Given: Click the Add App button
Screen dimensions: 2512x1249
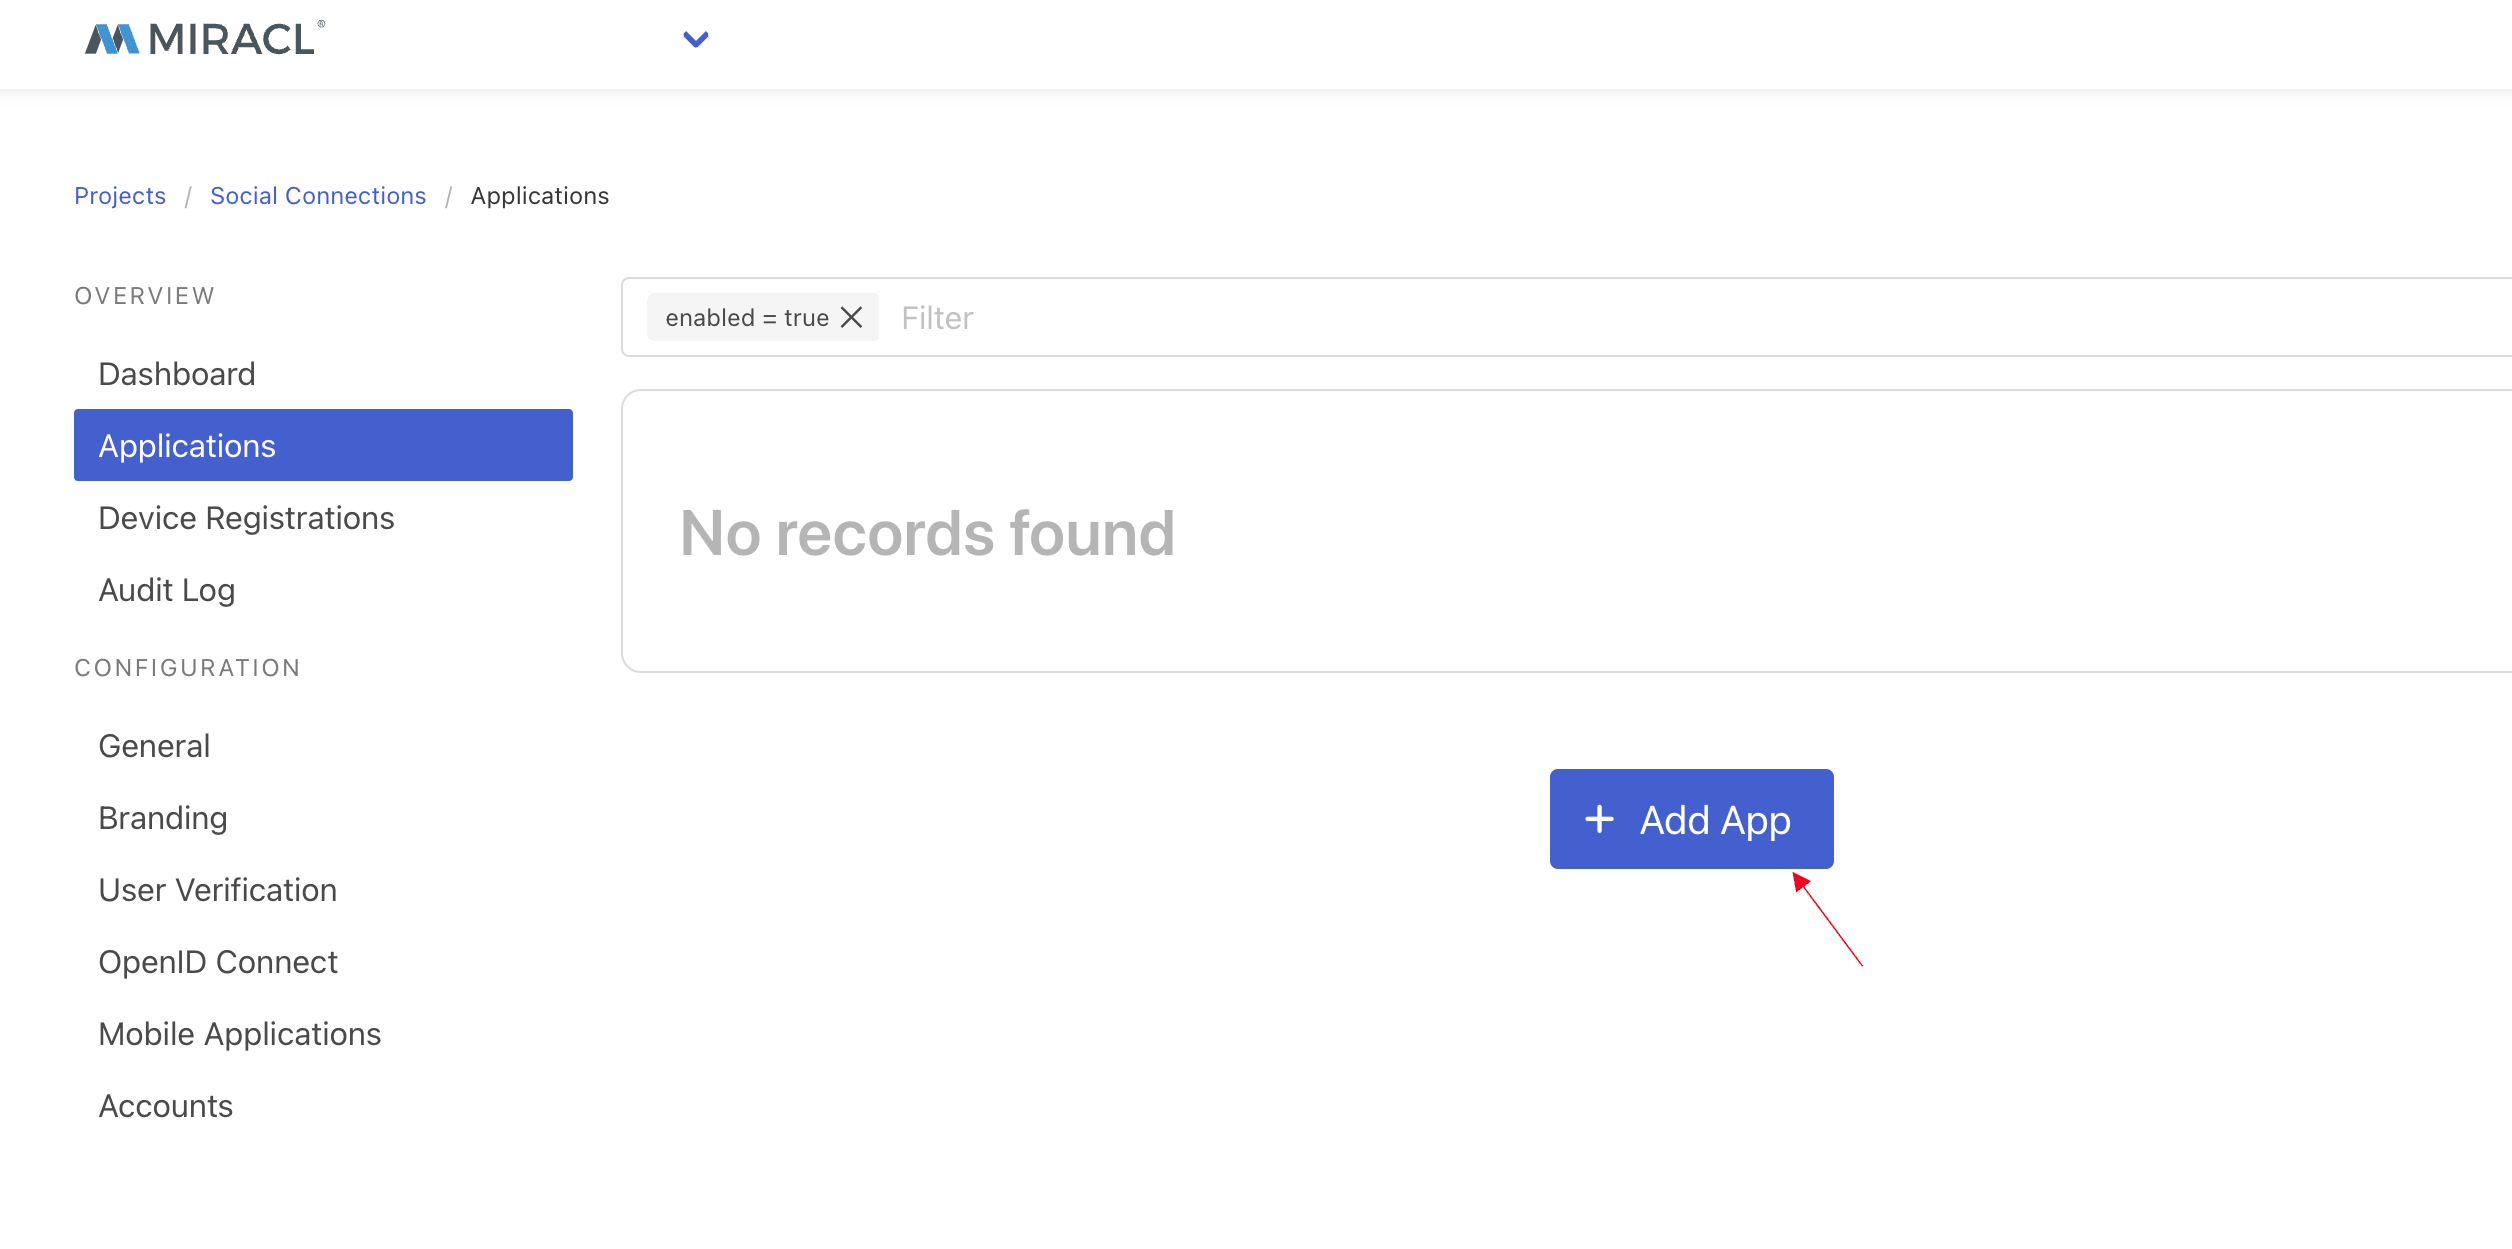Looking at the screenshot, I should (1690, 818).
